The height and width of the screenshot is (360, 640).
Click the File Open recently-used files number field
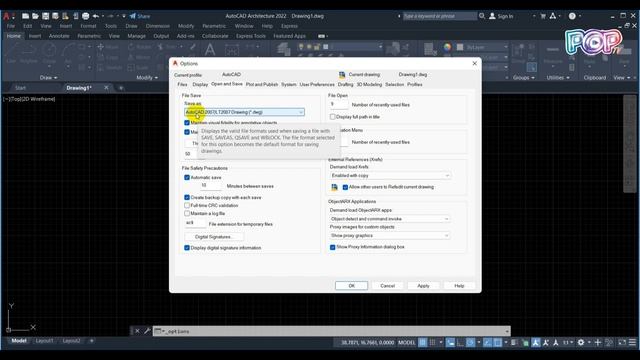coord(338,104)
